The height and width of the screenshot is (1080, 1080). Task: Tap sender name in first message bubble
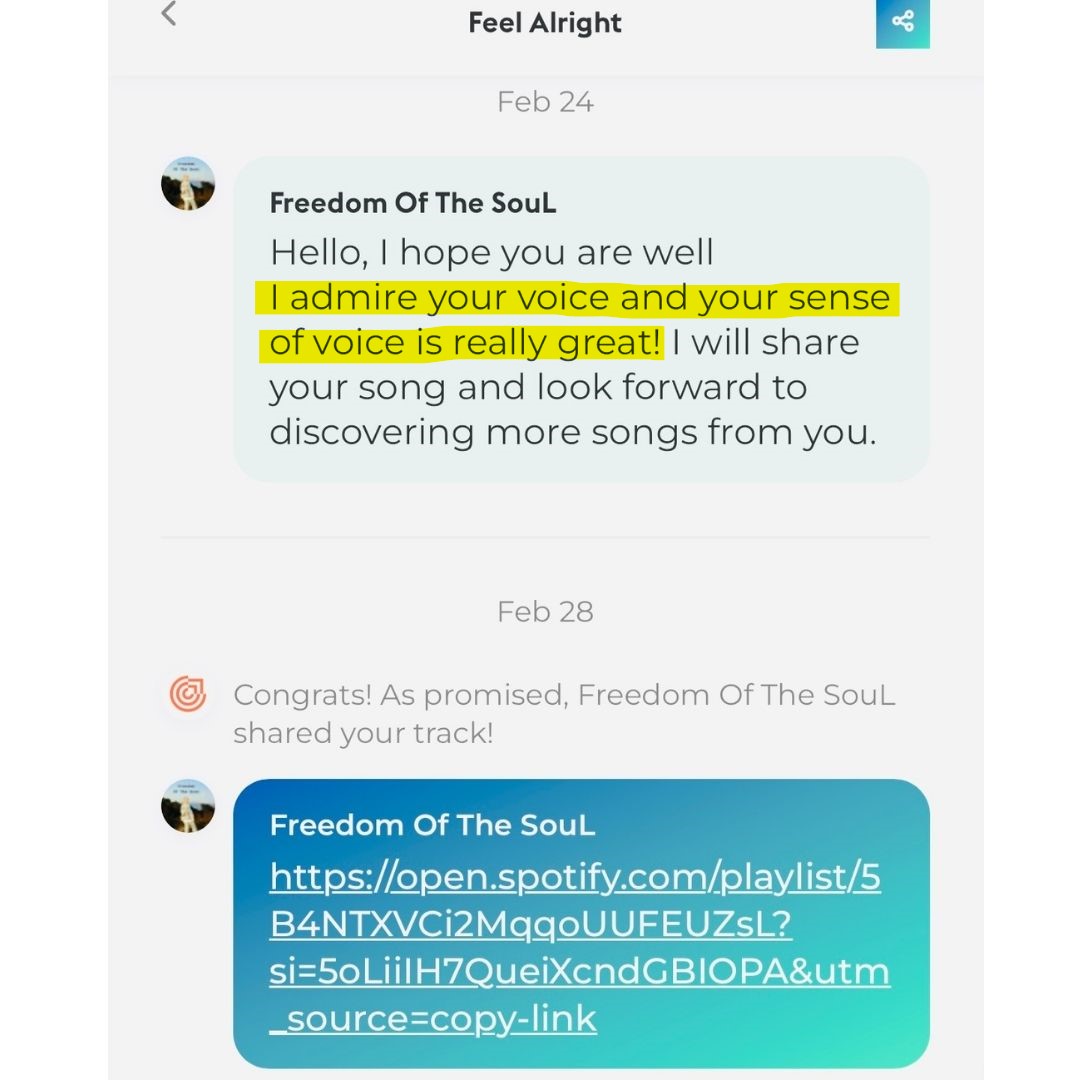pyautogui.click(x=413, y=203)
